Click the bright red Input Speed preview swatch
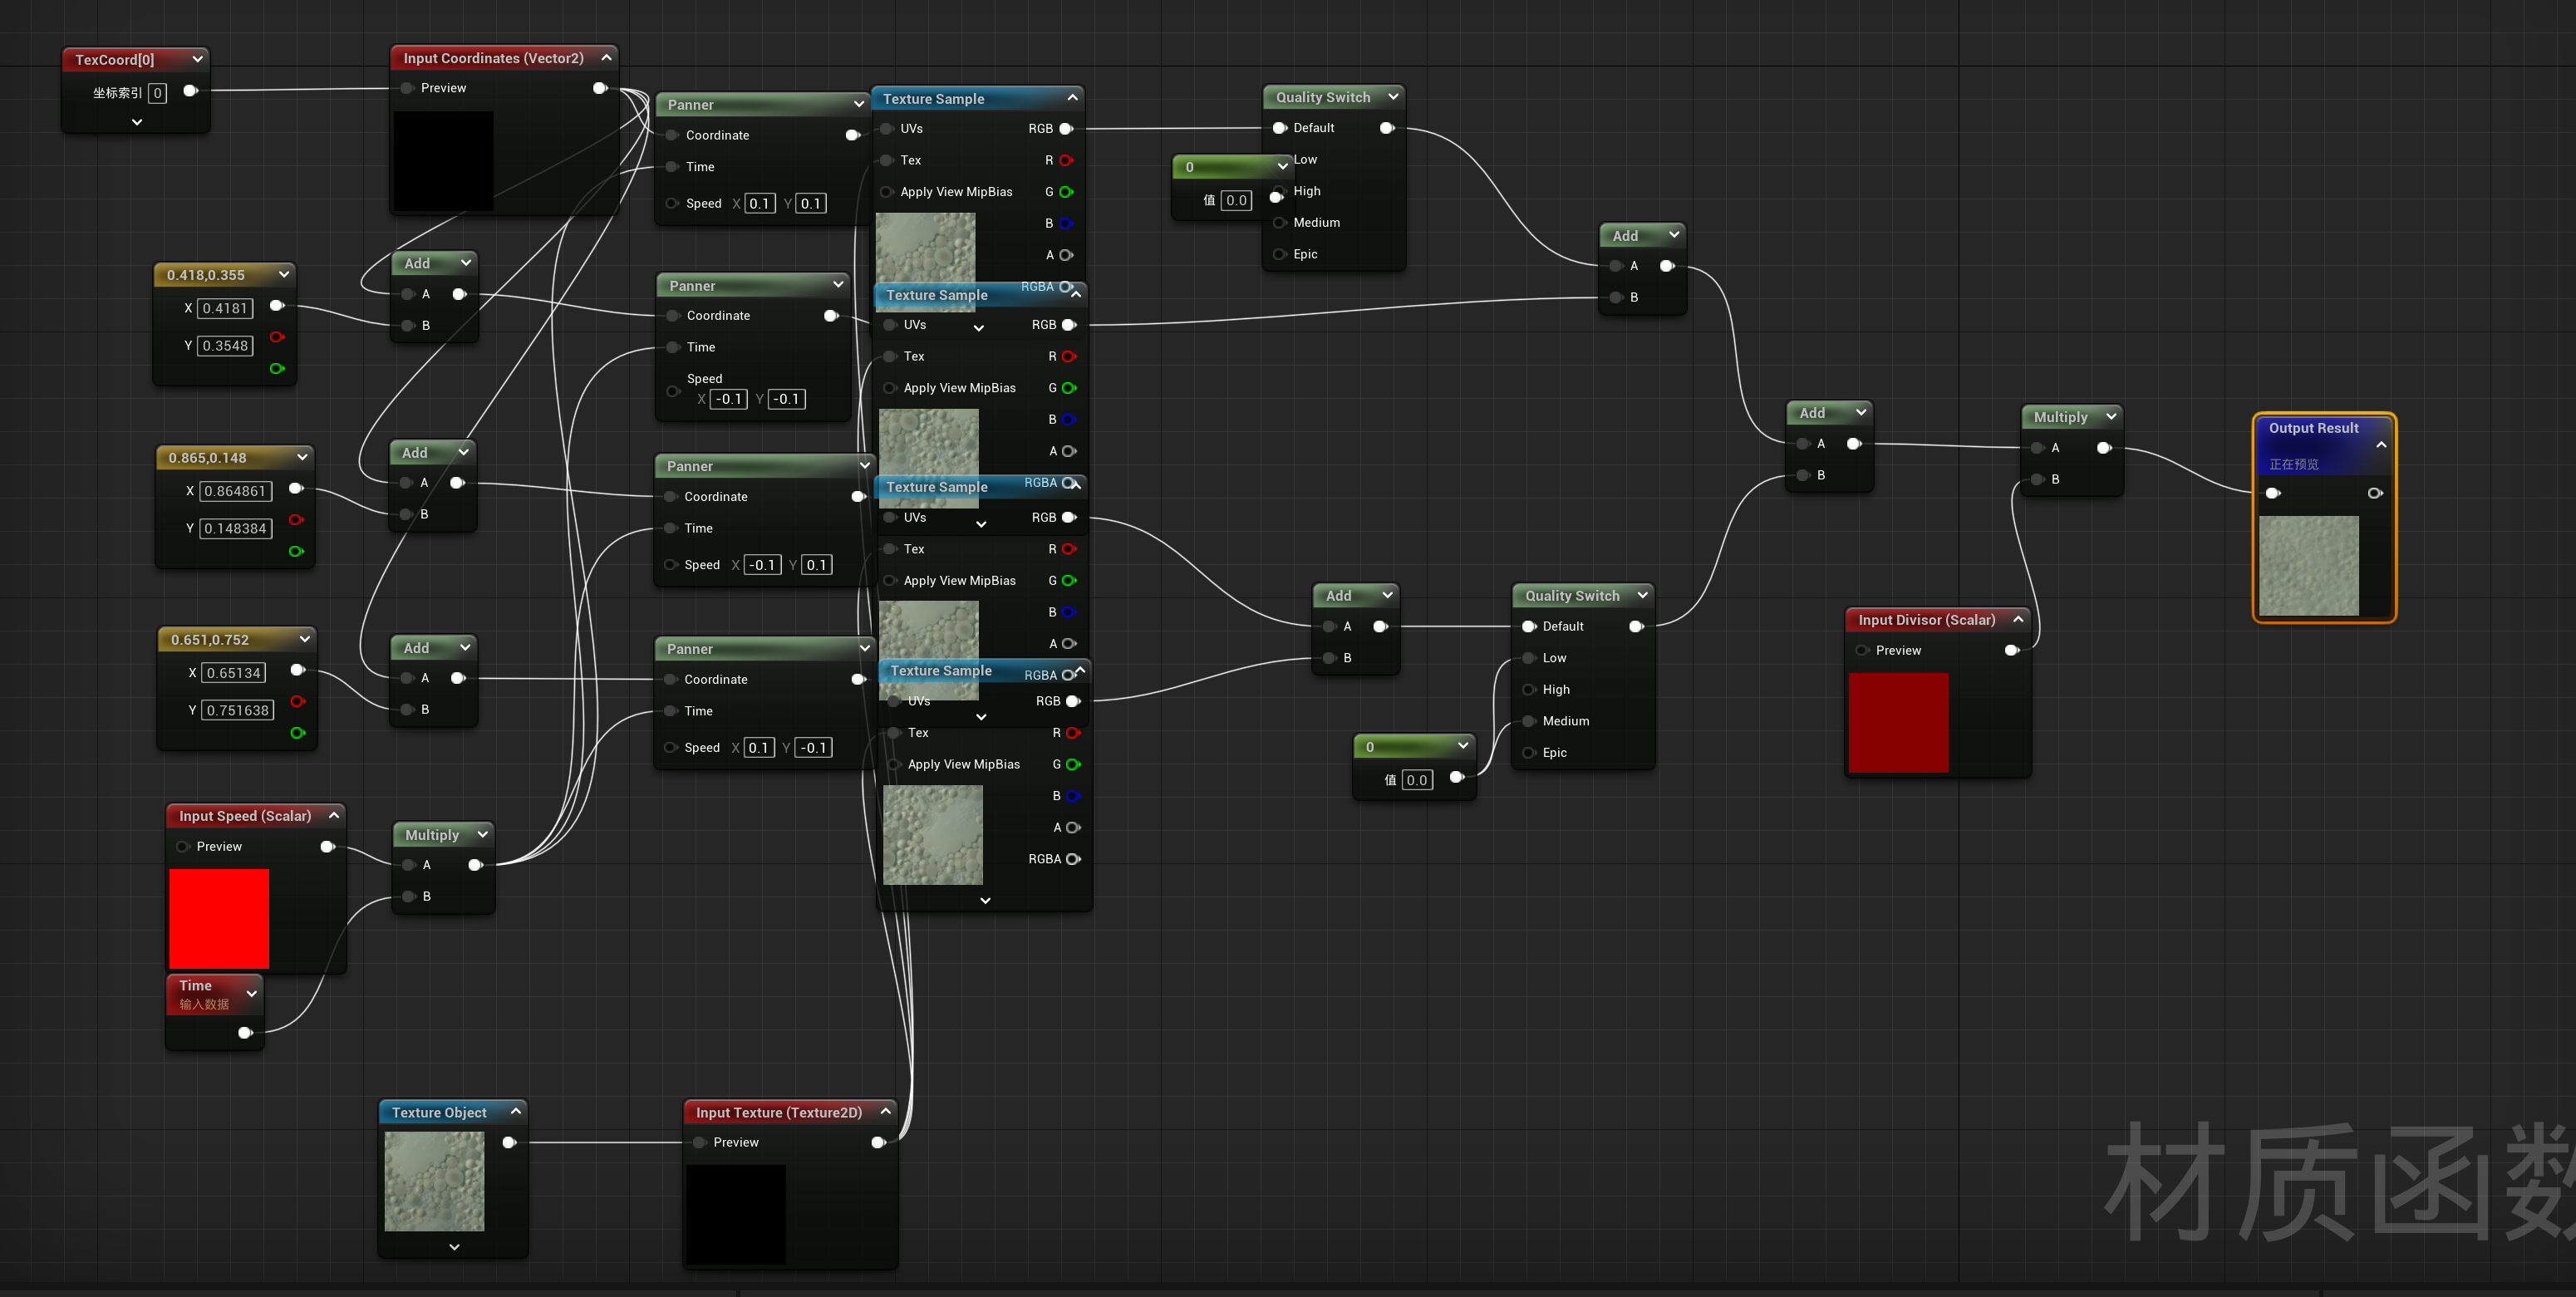The width and height of the screenshot is (2576, 1297). click(x=219, y=919)
